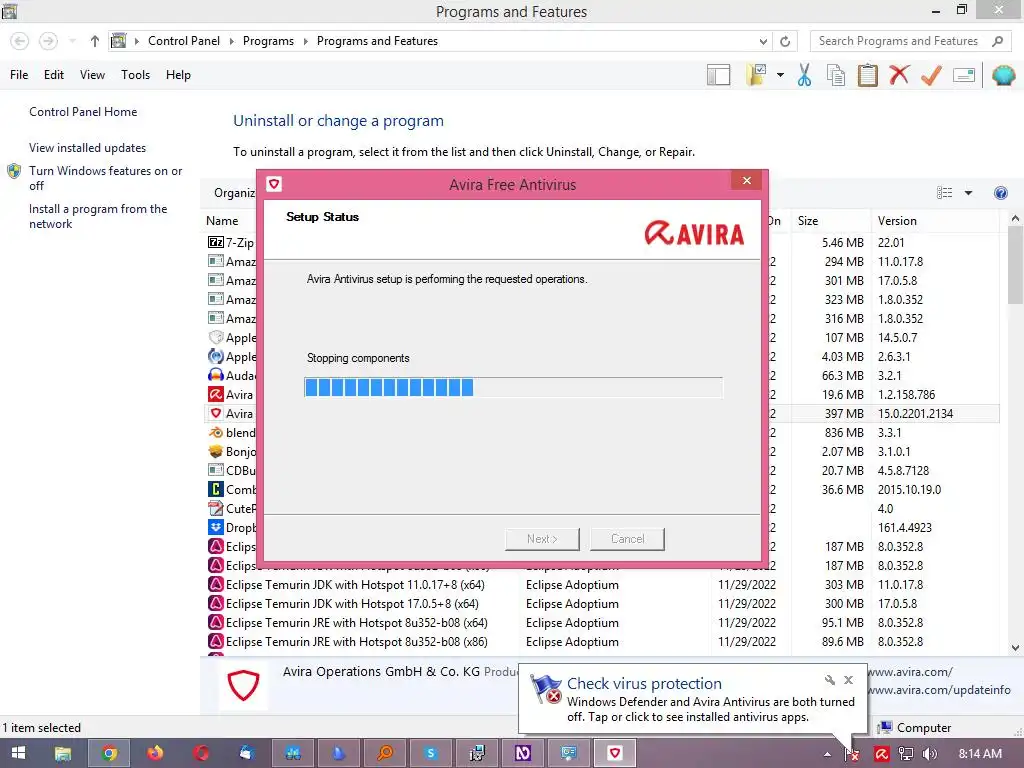The image size is (1024, 768).
Task: Open the Tools menu
Action: [x=135, y=75]
